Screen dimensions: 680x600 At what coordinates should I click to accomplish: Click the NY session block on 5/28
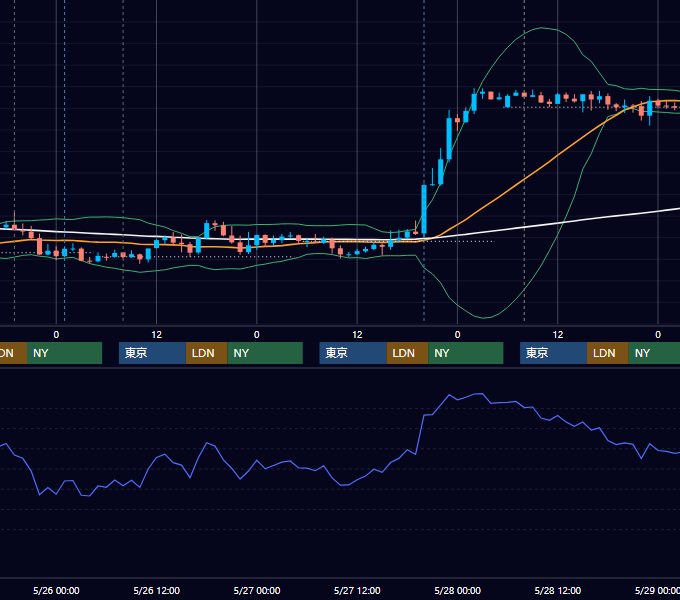point(654,353)
